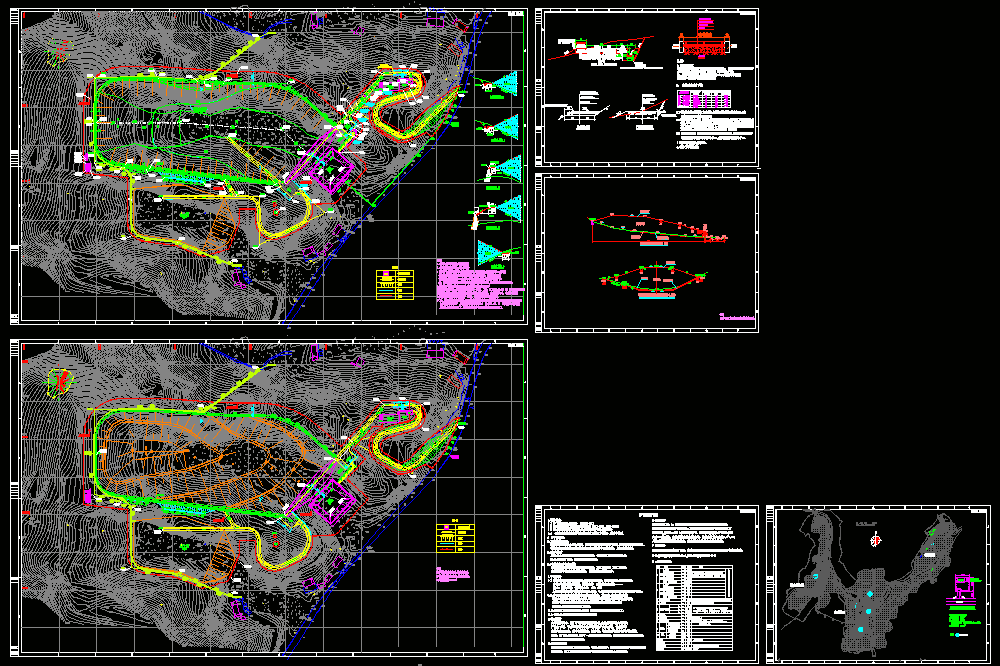The width and height of the screenshot is (1000, 666).
Task: Select the upper red longitudinal profile drawing
Action: pos(657,228)
